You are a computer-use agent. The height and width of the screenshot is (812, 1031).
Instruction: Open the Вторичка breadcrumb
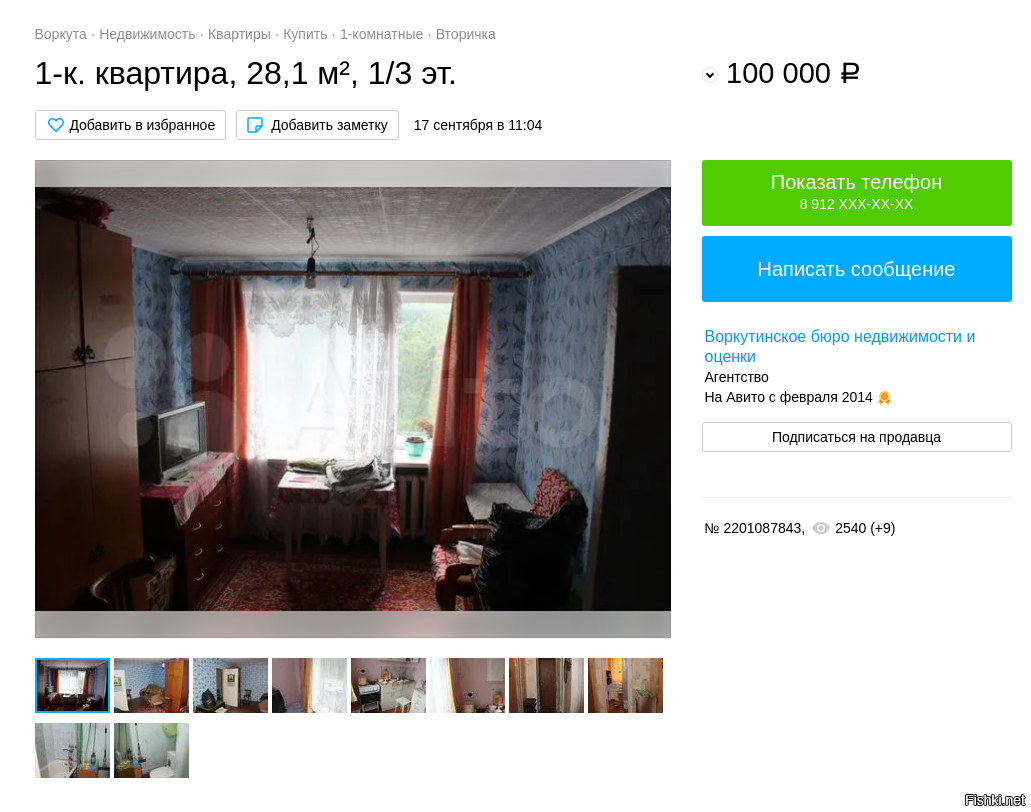[x=466, y=34]
